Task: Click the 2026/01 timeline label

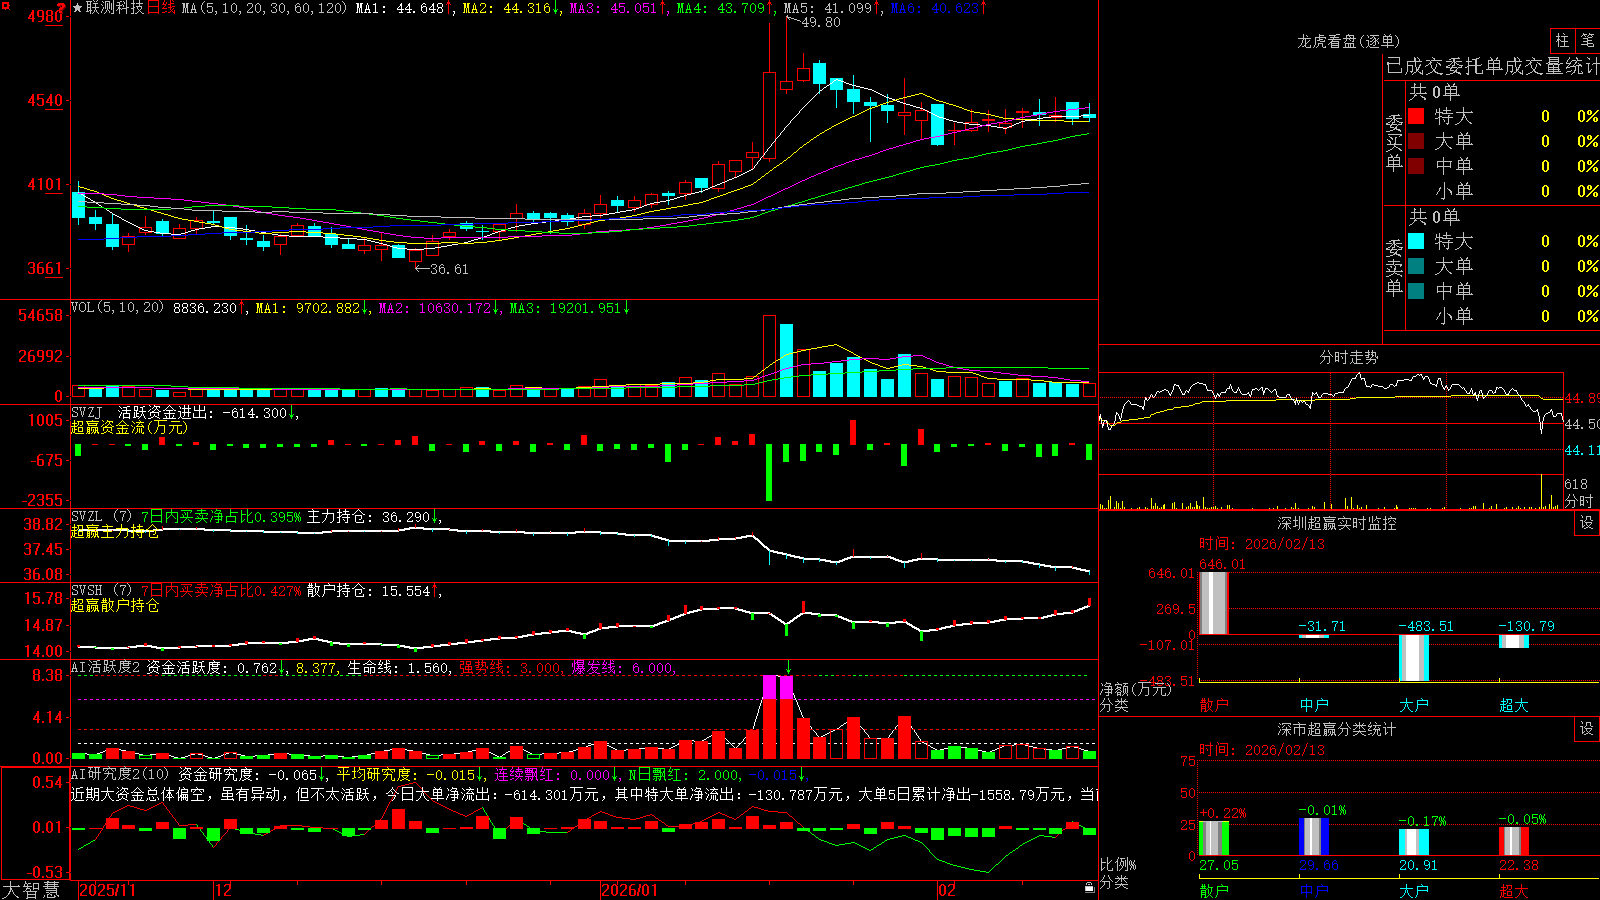Action: coord(629,890)
